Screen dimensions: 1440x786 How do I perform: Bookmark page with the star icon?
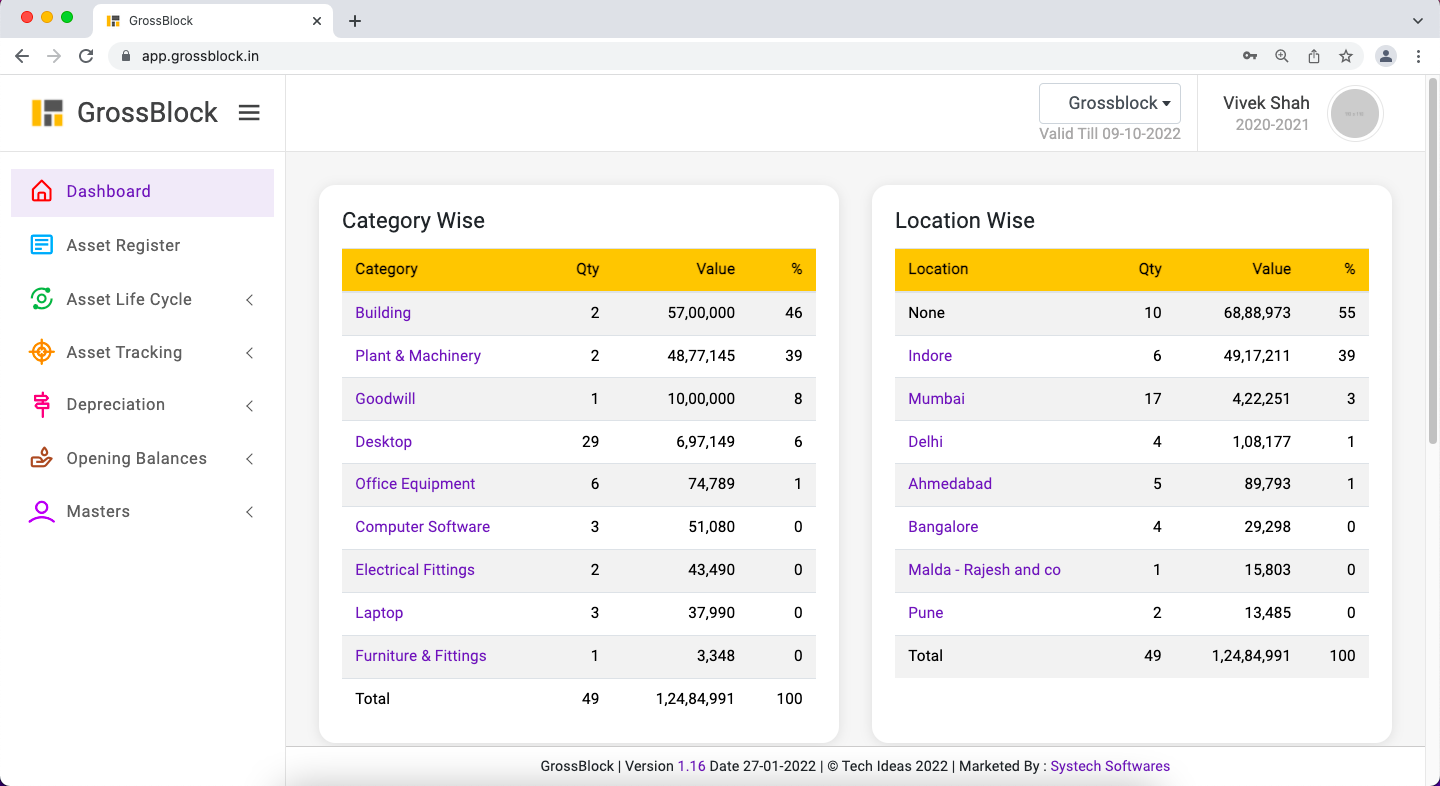[x=1346, y=56]
